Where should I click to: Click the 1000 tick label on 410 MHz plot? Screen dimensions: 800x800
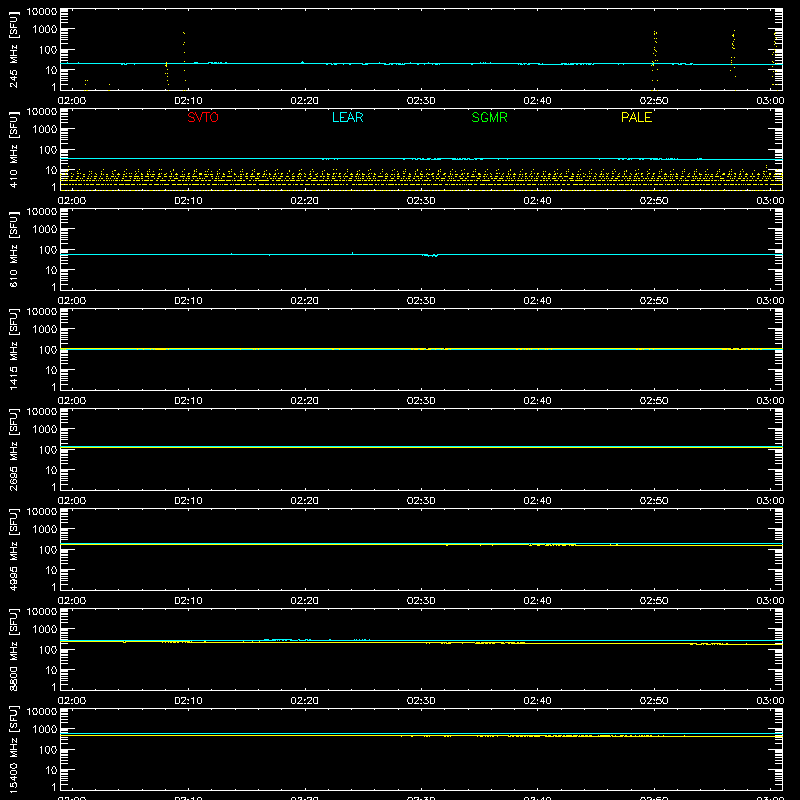pyautogui.click(x=45, y=130)
